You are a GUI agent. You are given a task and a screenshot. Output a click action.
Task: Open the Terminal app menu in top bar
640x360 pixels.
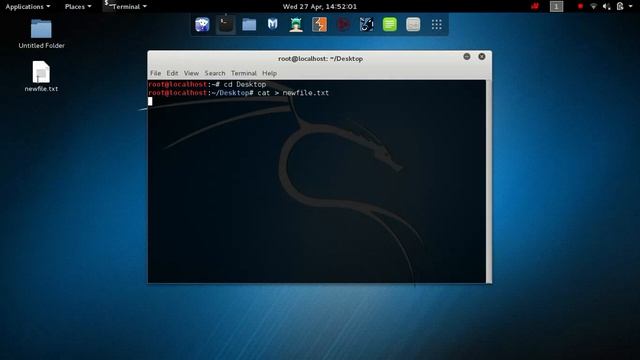[x=125, y=7]
